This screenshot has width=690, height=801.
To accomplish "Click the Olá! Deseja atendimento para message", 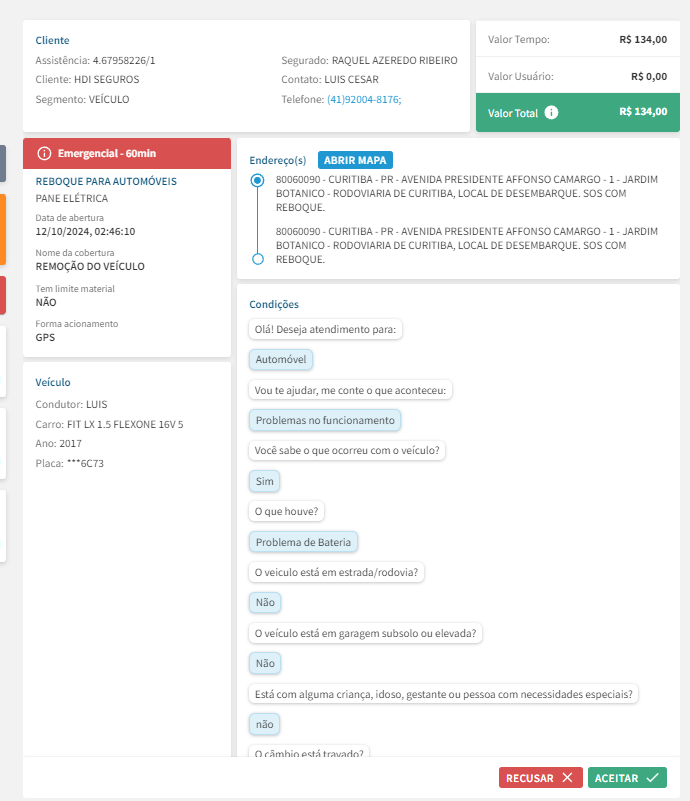I will [x=325, y=330].
